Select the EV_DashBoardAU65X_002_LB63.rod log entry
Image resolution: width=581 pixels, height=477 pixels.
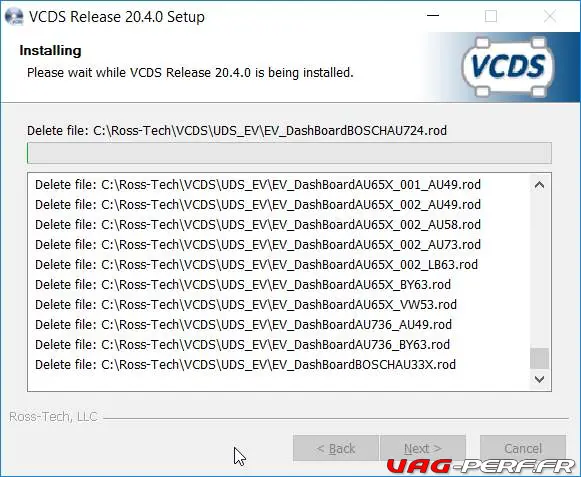pos(256,265)
